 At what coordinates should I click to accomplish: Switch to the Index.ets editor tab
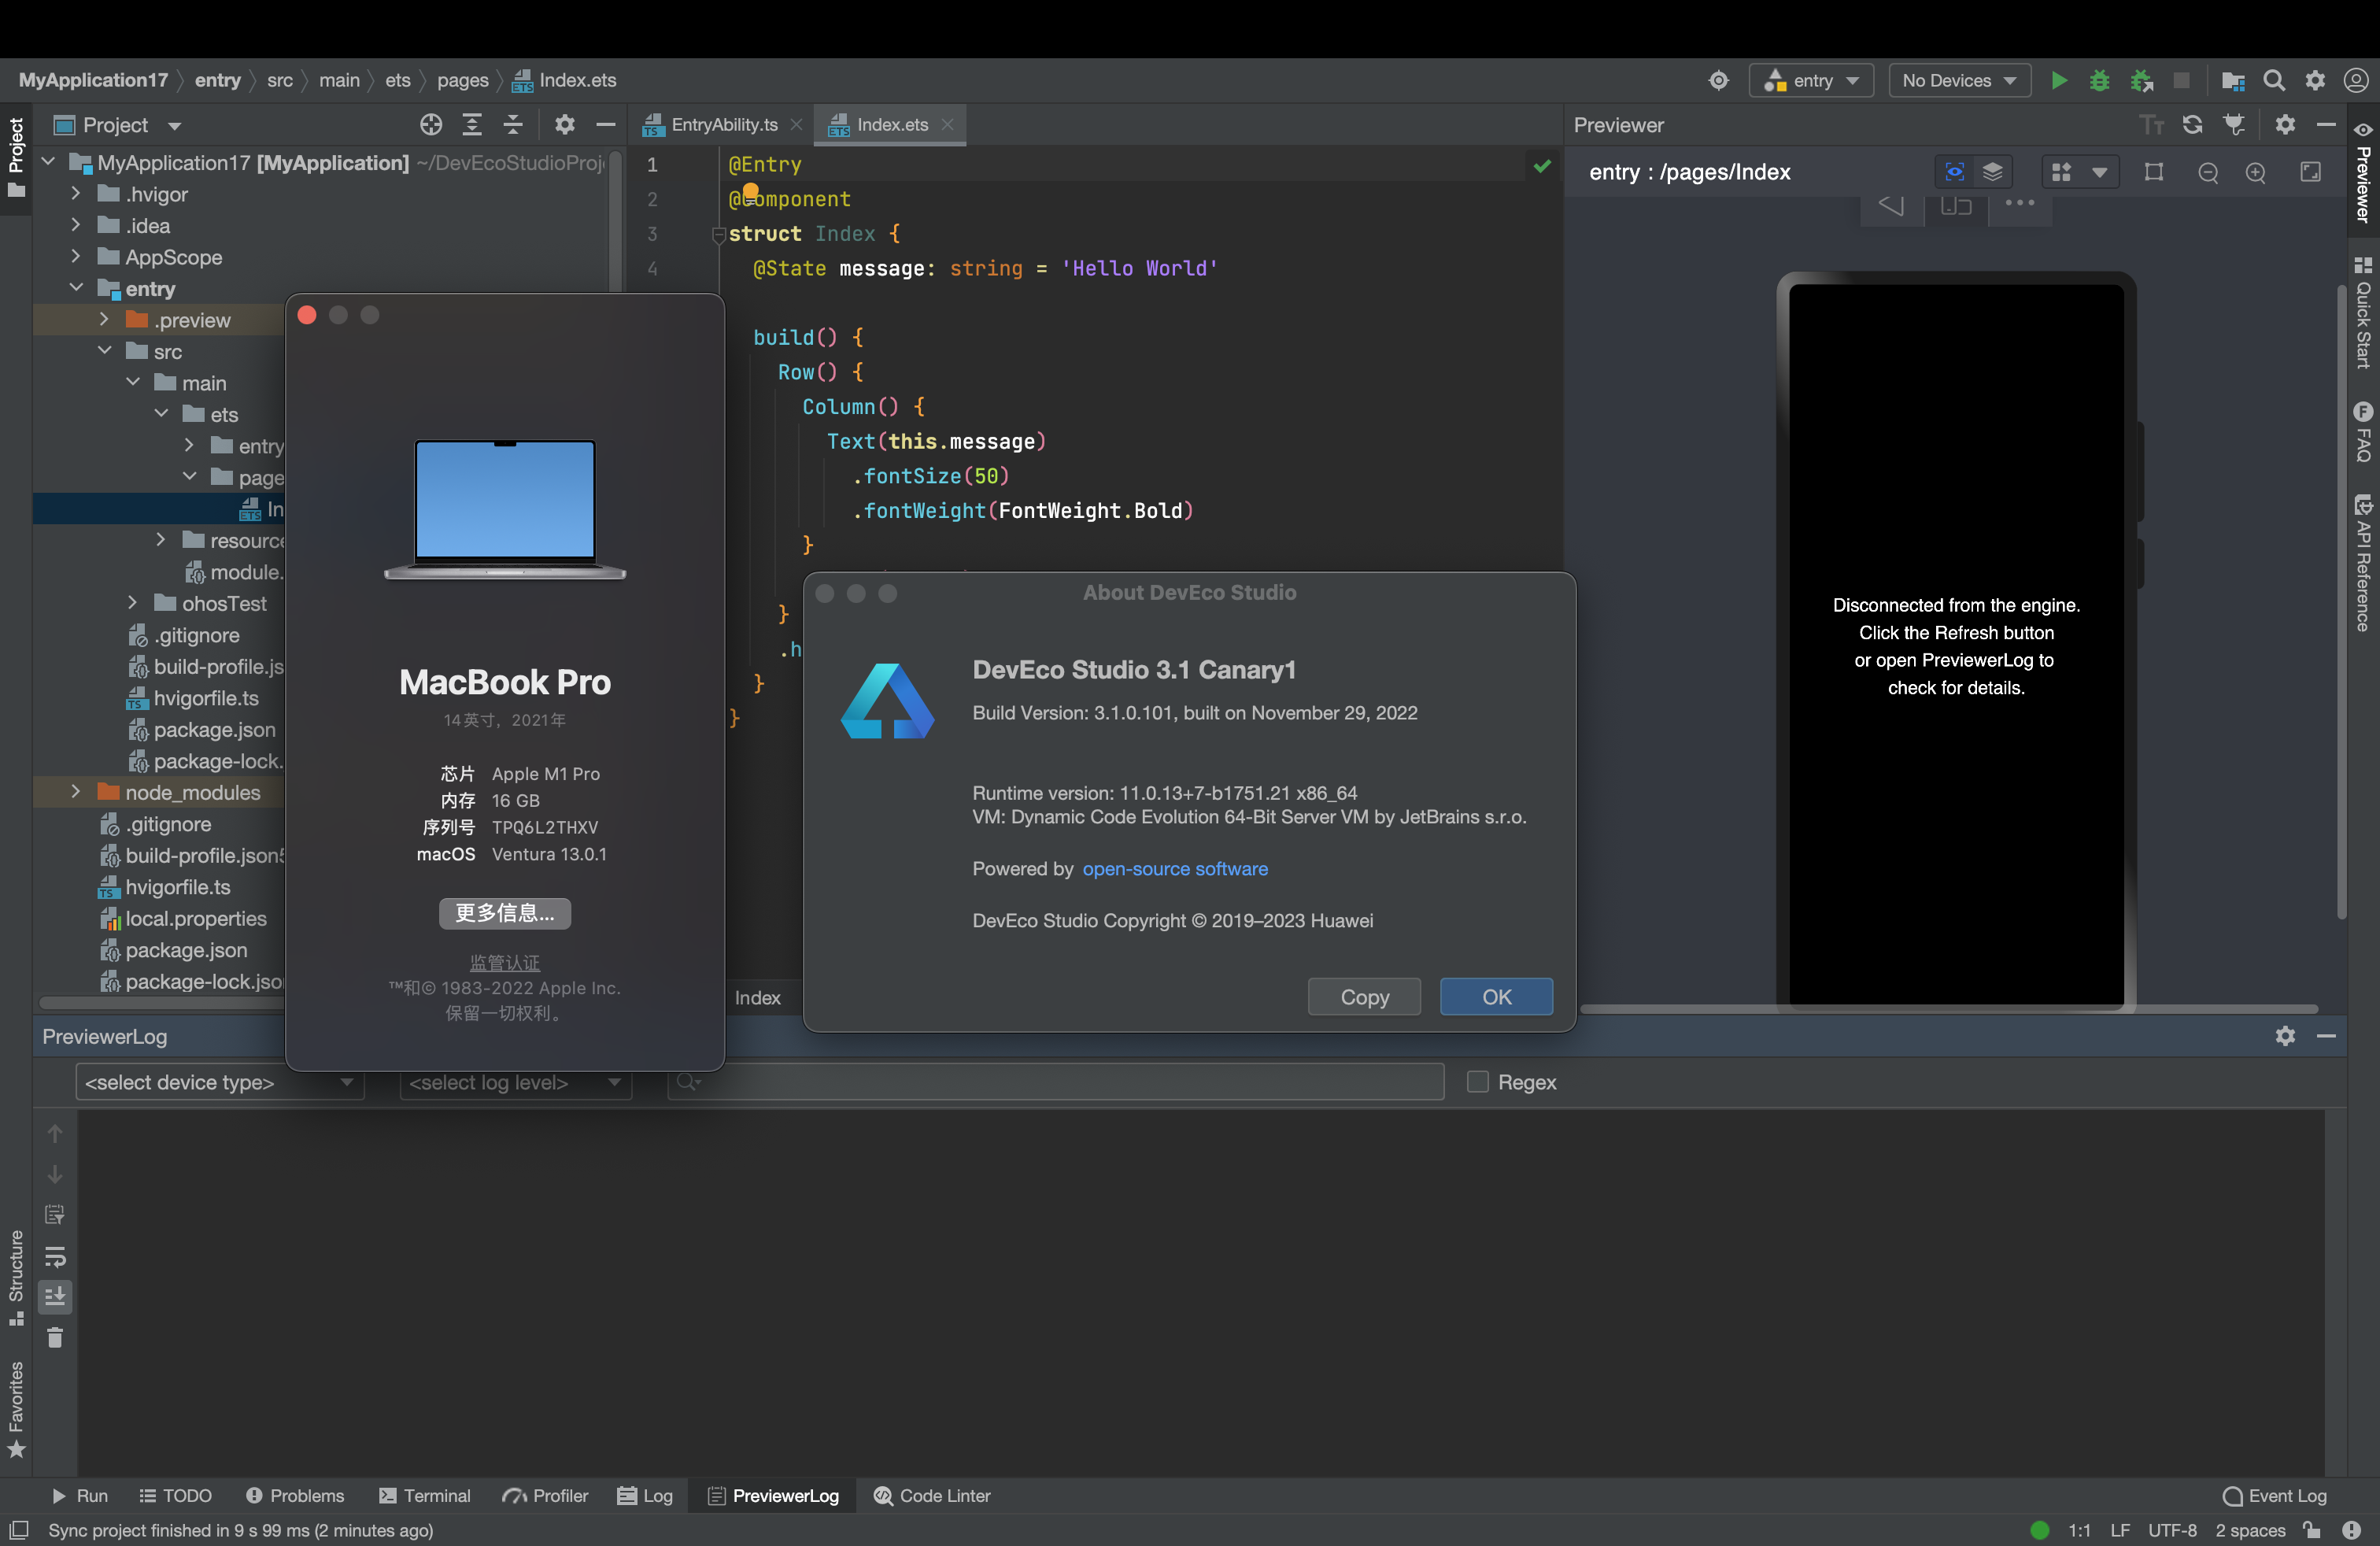click(891, 124)
